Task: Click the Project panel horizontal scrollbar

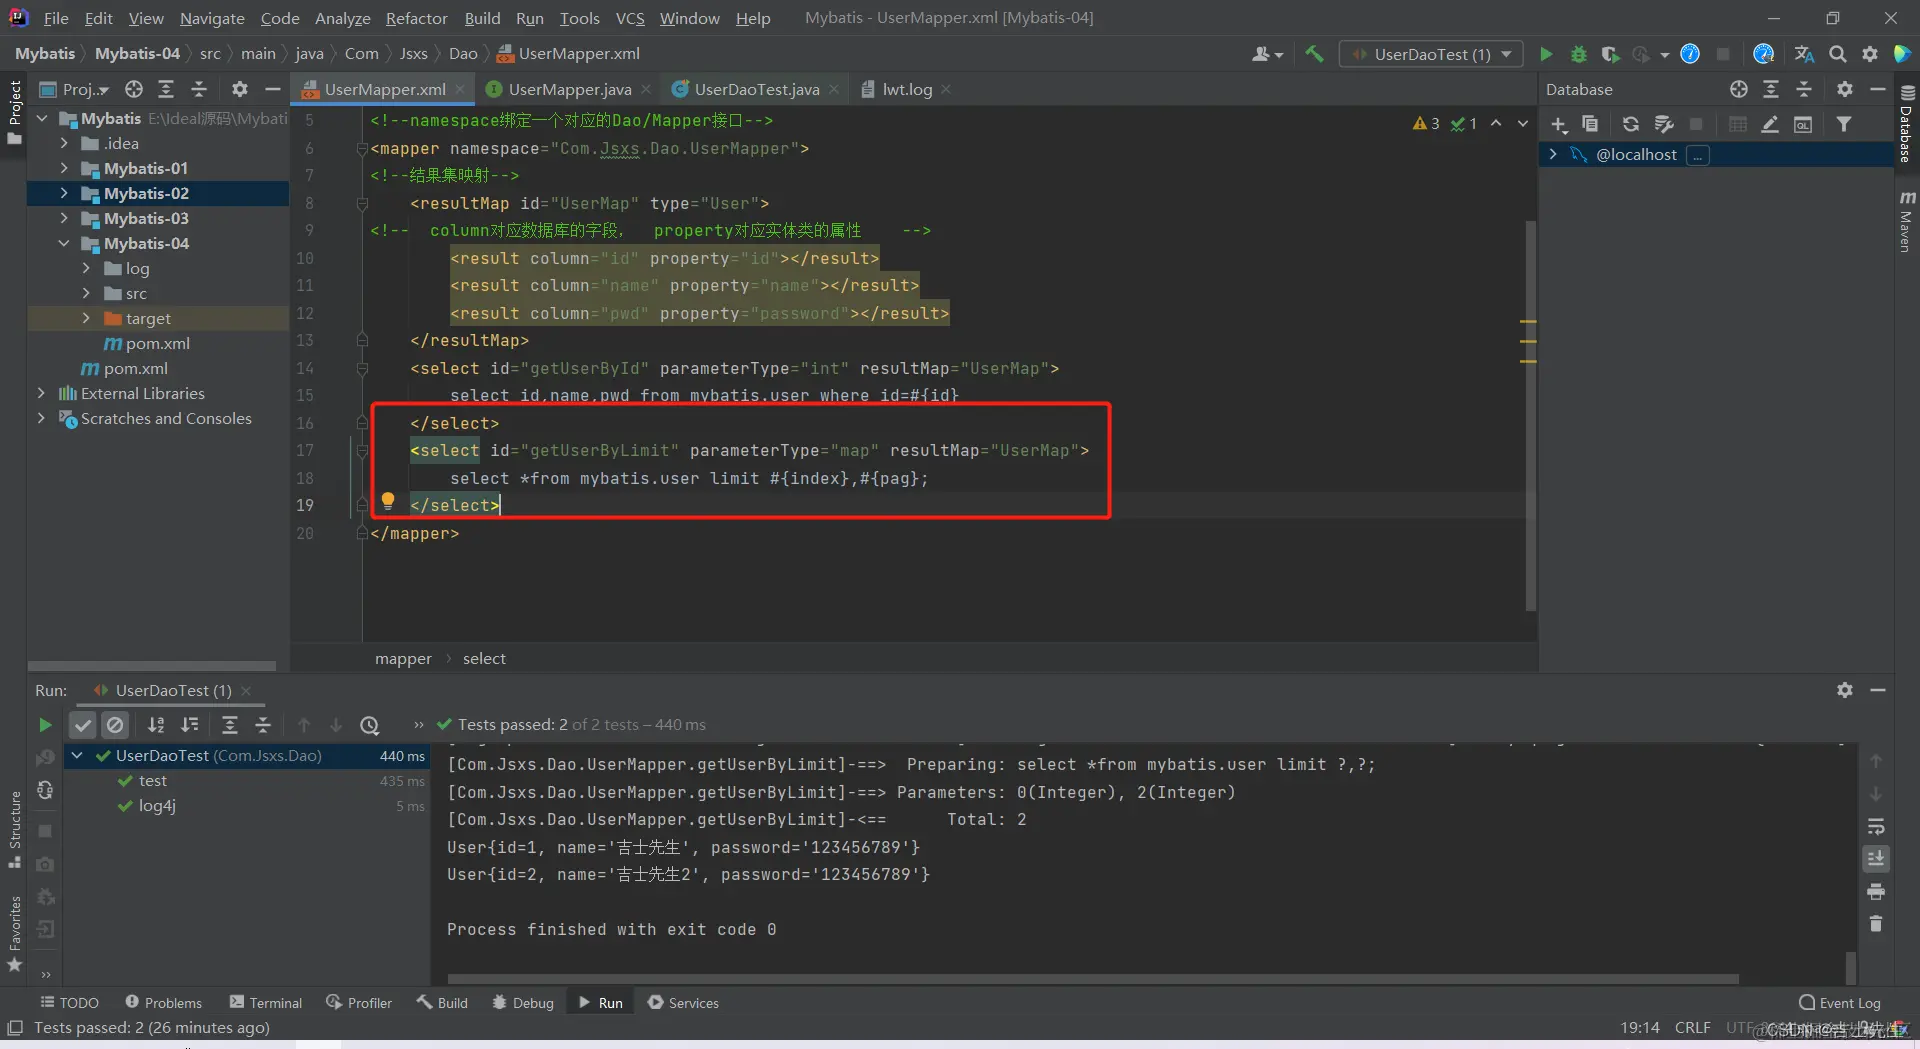Action: click(x=152, y=665)
